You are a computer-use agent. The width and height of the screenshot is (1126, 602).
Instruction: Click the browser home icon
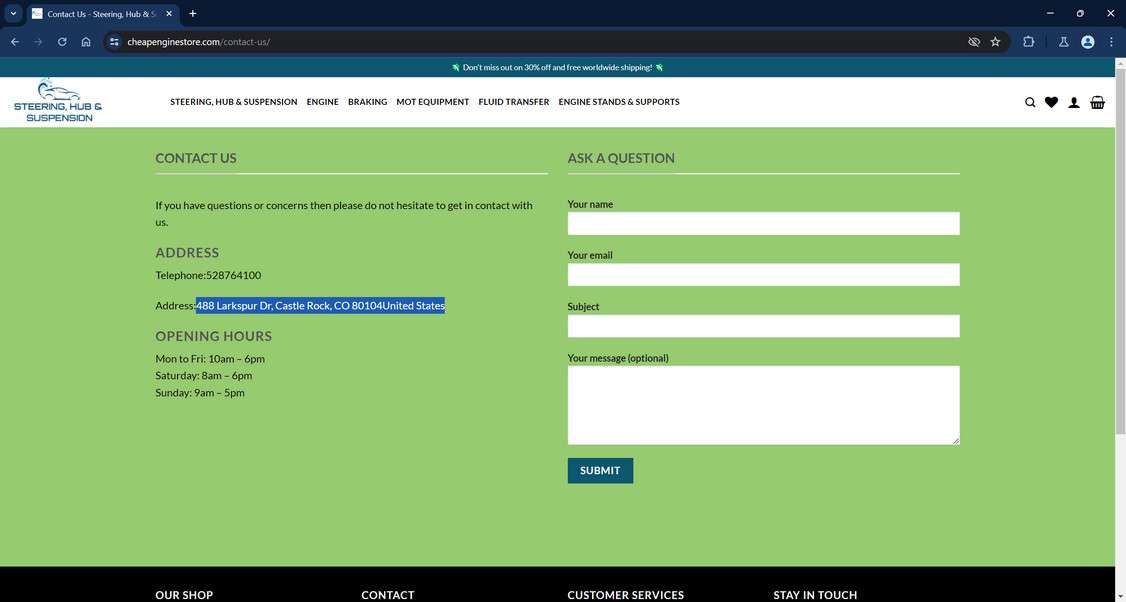(x=86, y=42)
